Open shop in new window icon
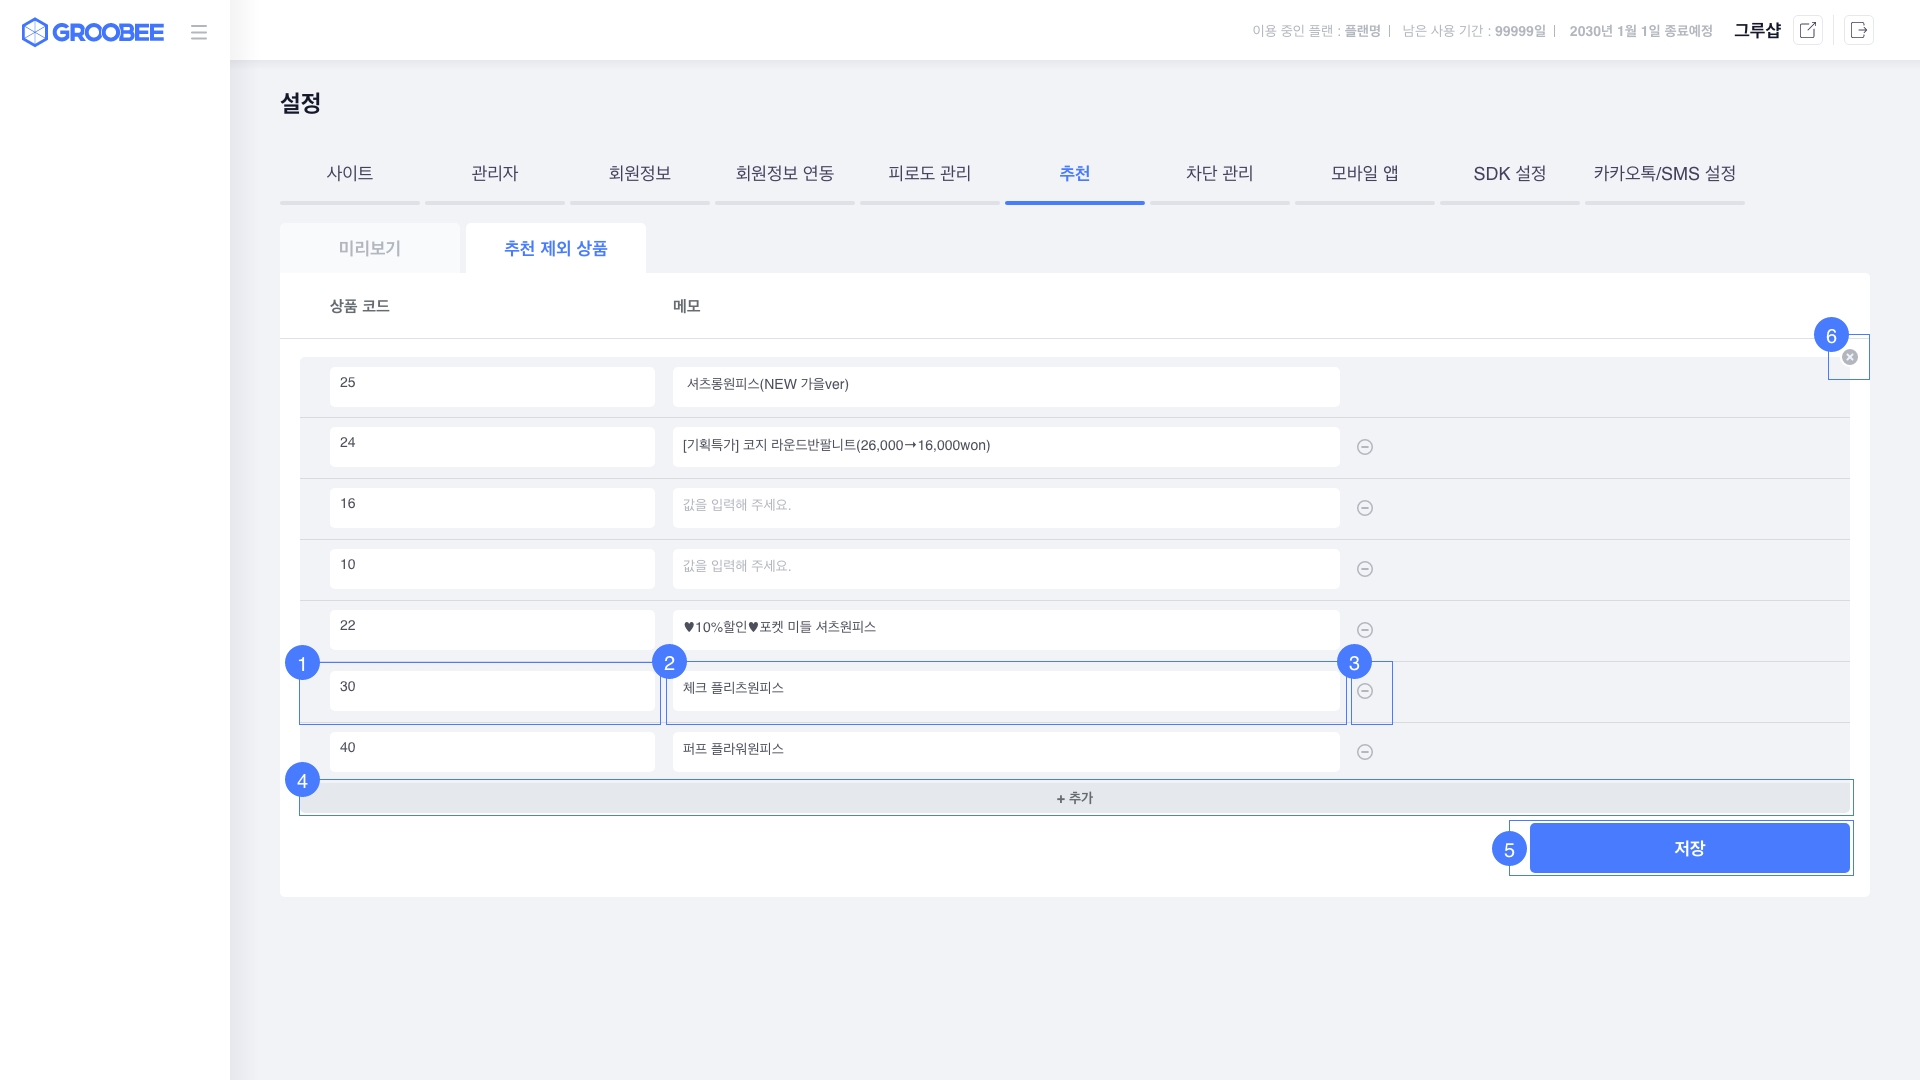Image resolution: width=1920 pixels, height=1080 pixels. pyautogui.click(x=1807, y=30)
